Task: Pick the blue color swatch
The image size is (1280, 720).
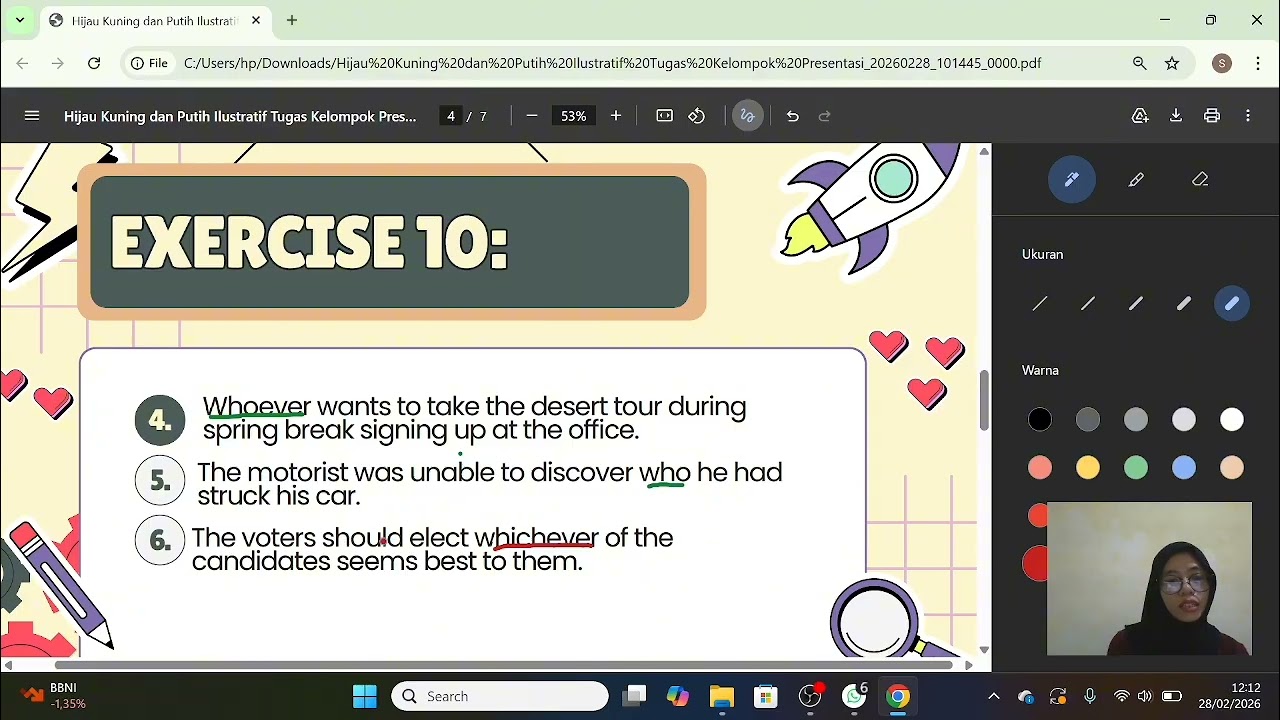Action: point(1184,468)
